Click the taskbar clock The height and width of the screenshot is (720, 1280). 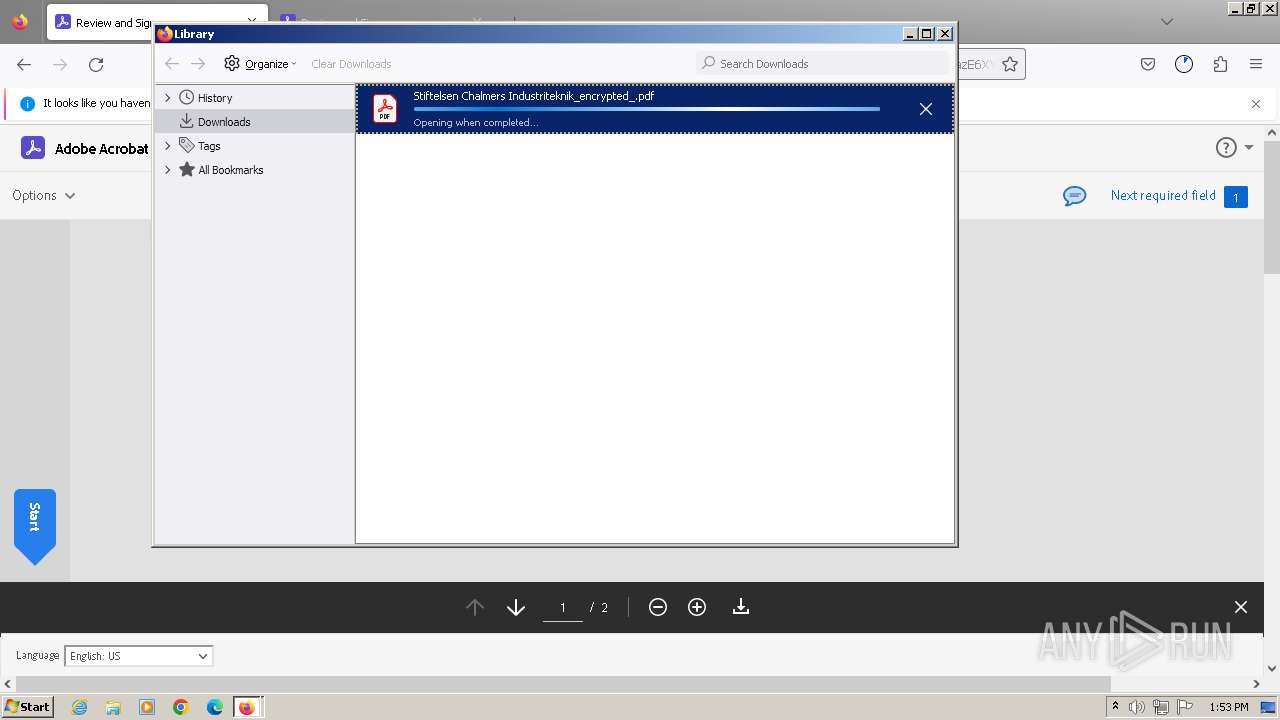tap(1229, 707)
